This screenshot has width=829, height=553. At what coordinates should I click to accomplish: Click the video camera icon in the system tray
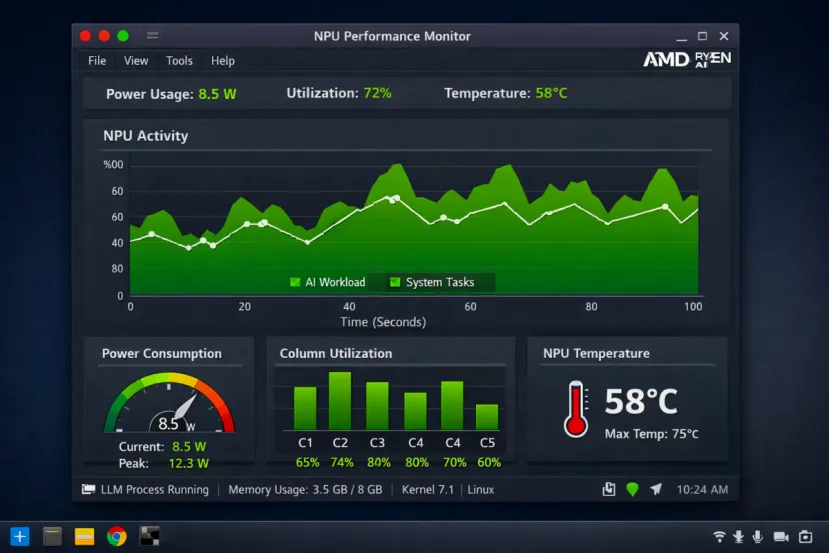tap(781, 537)
